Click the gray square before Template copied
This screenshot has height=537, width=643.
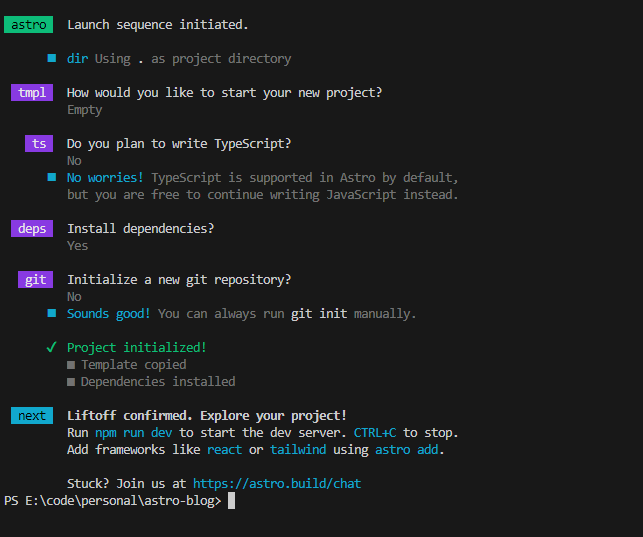(71, 365)
